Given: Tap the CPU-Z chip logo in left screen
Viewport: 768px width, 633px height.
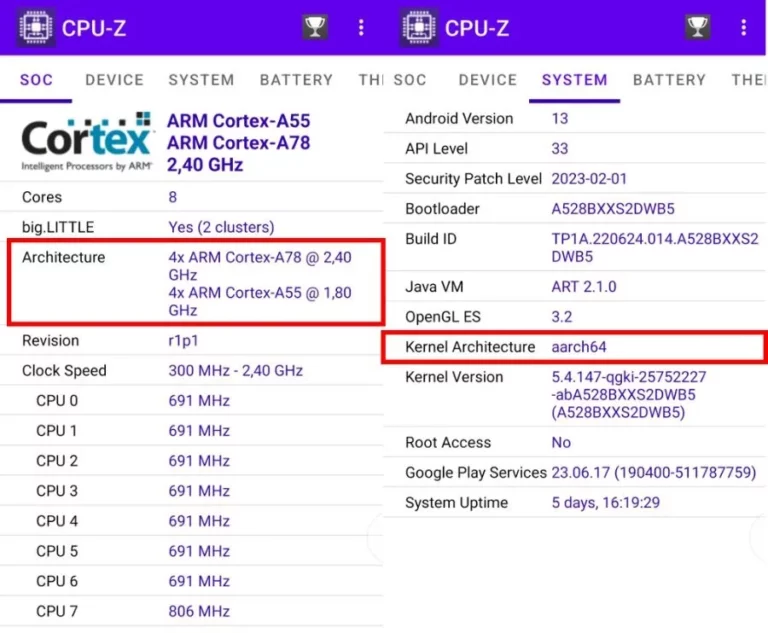Looking at the screenshot, I should point(36,27).
